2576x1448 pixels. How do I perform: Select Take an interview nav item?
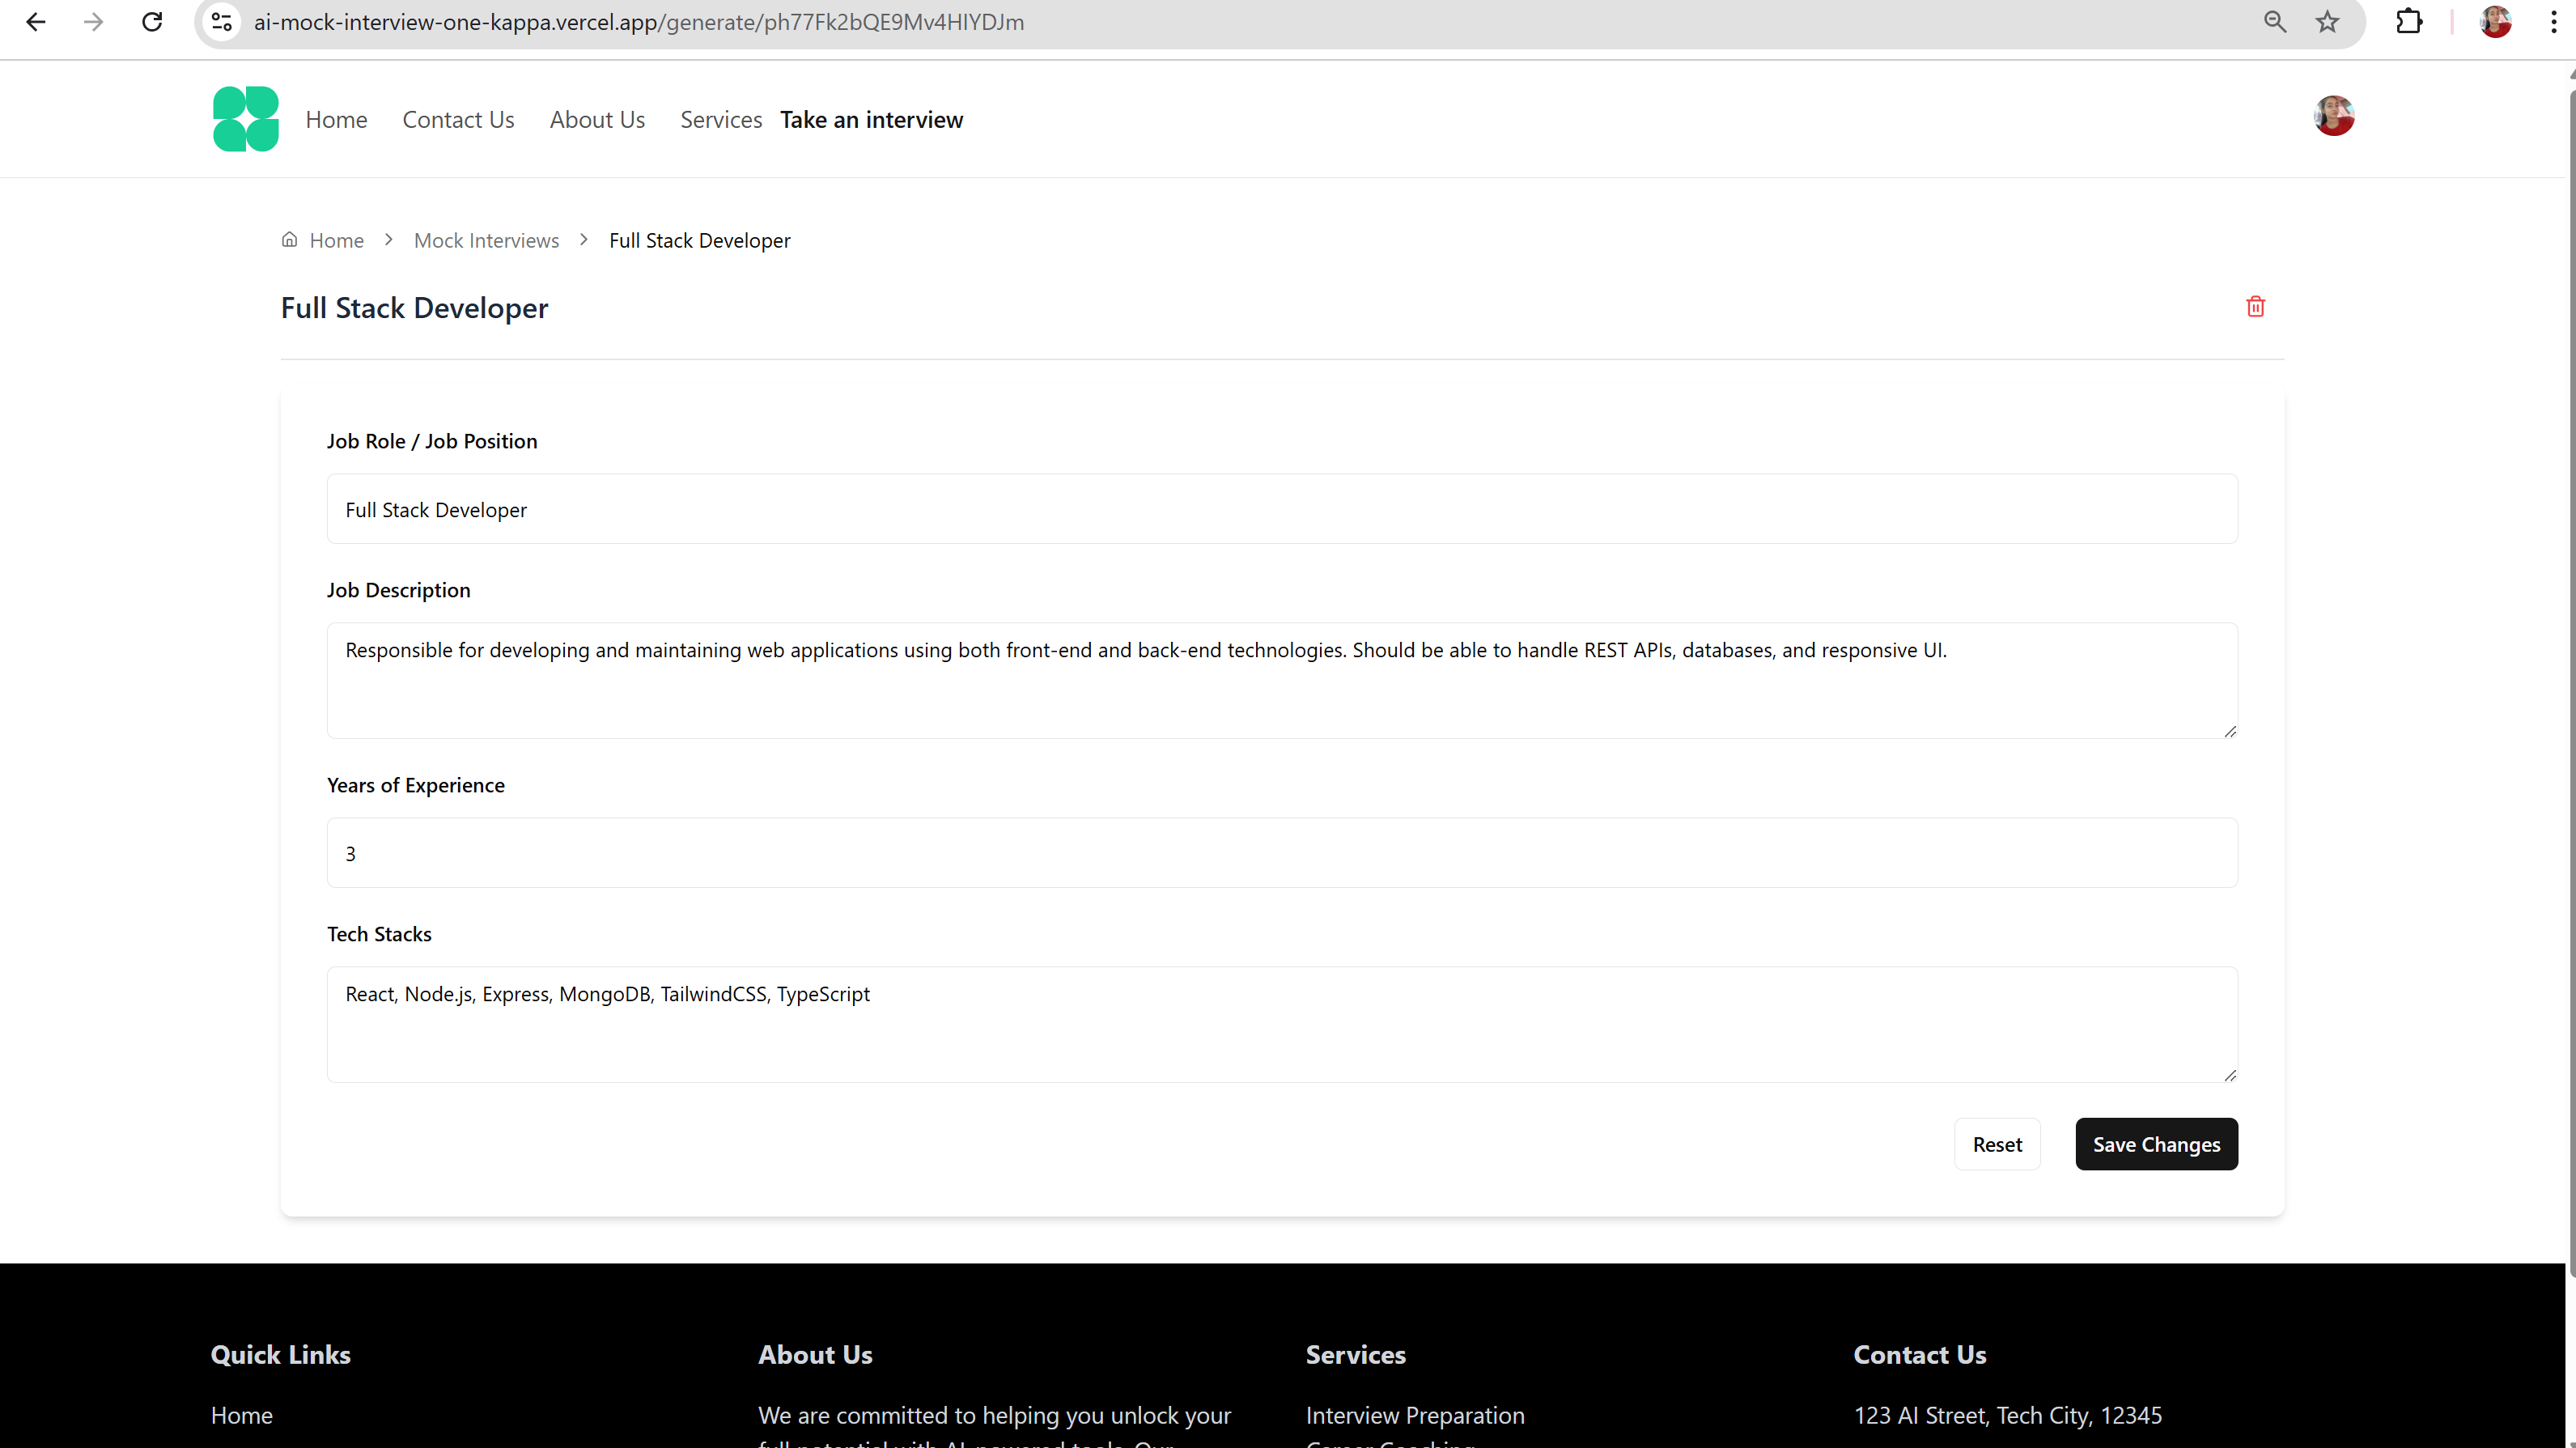coord(871,120)
